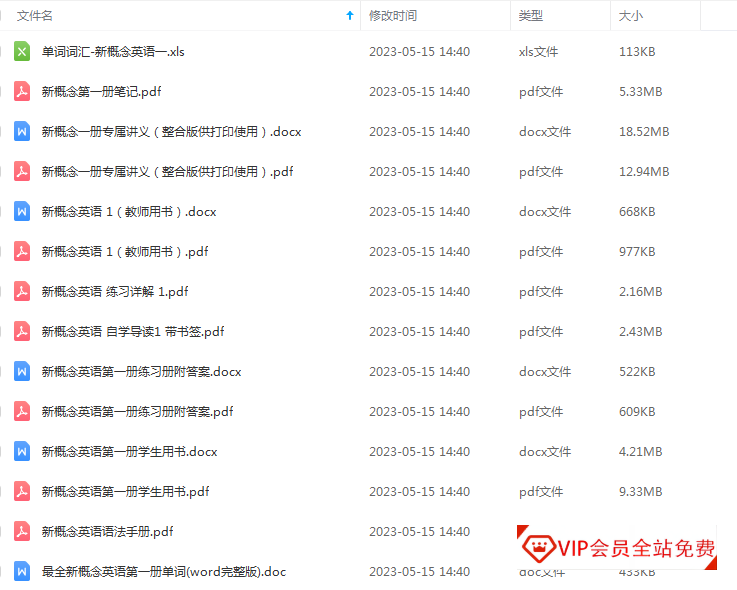This screenshot has height=590, width=737.
Task: Click modified time of 单词词汇-新概念英语一.xls
Action: 419,52
